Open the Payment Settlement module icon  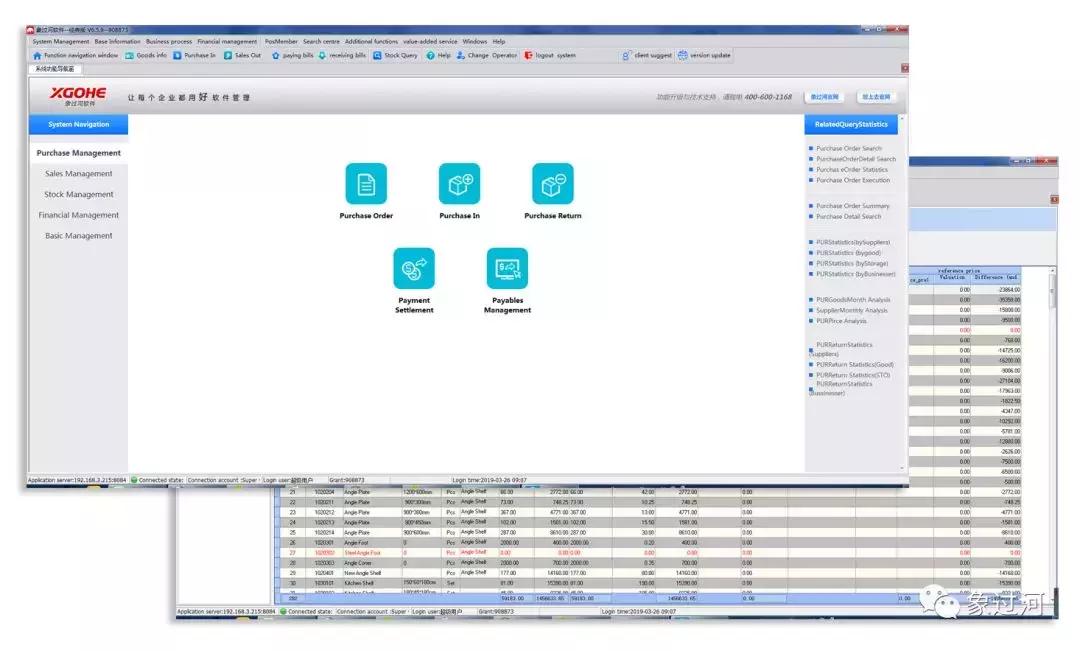point(414,269)
